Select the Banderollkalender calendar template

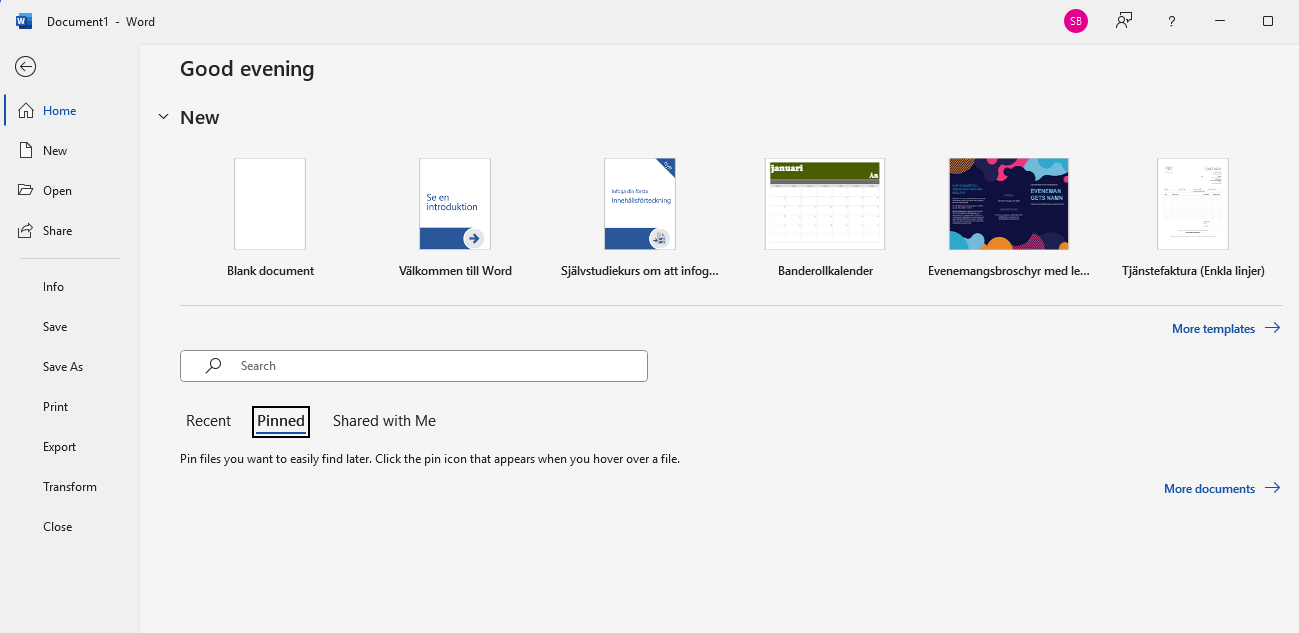point(825,204)
